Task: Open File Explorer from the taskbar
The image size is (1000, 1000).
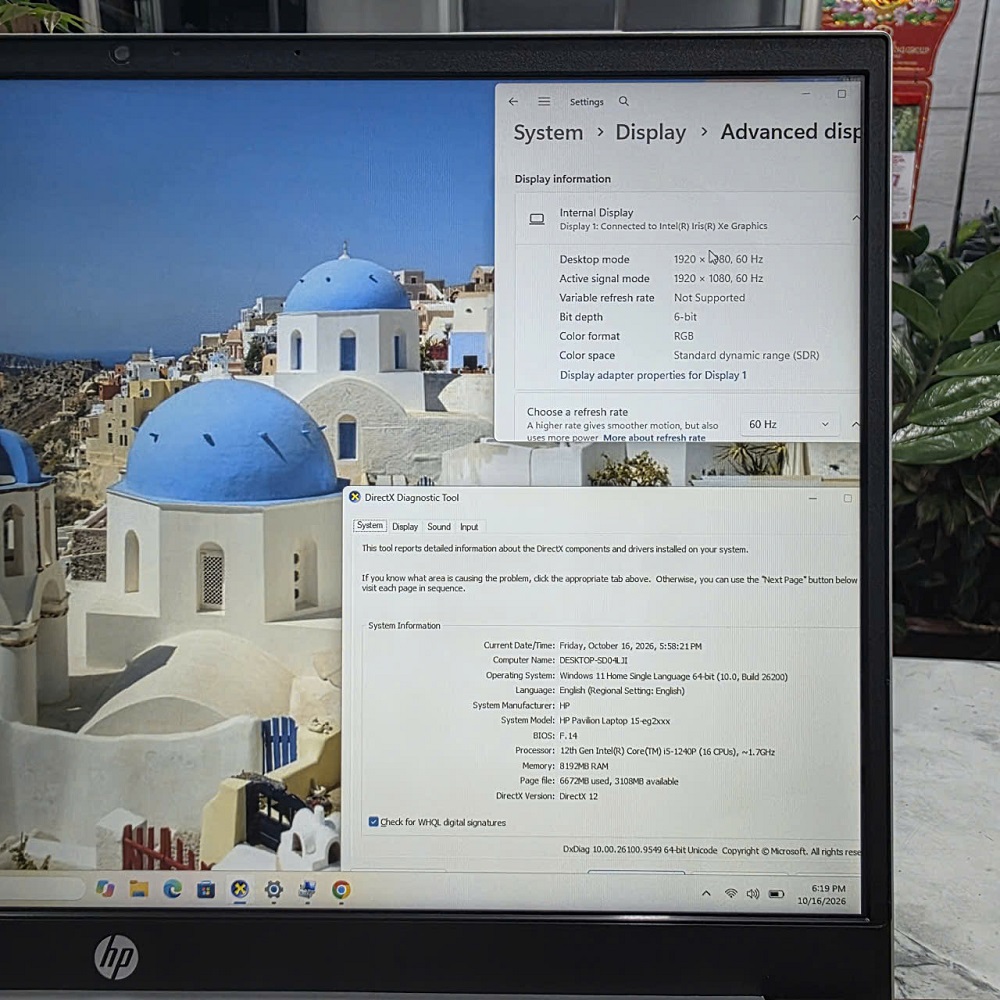Action: pos(139,888)
